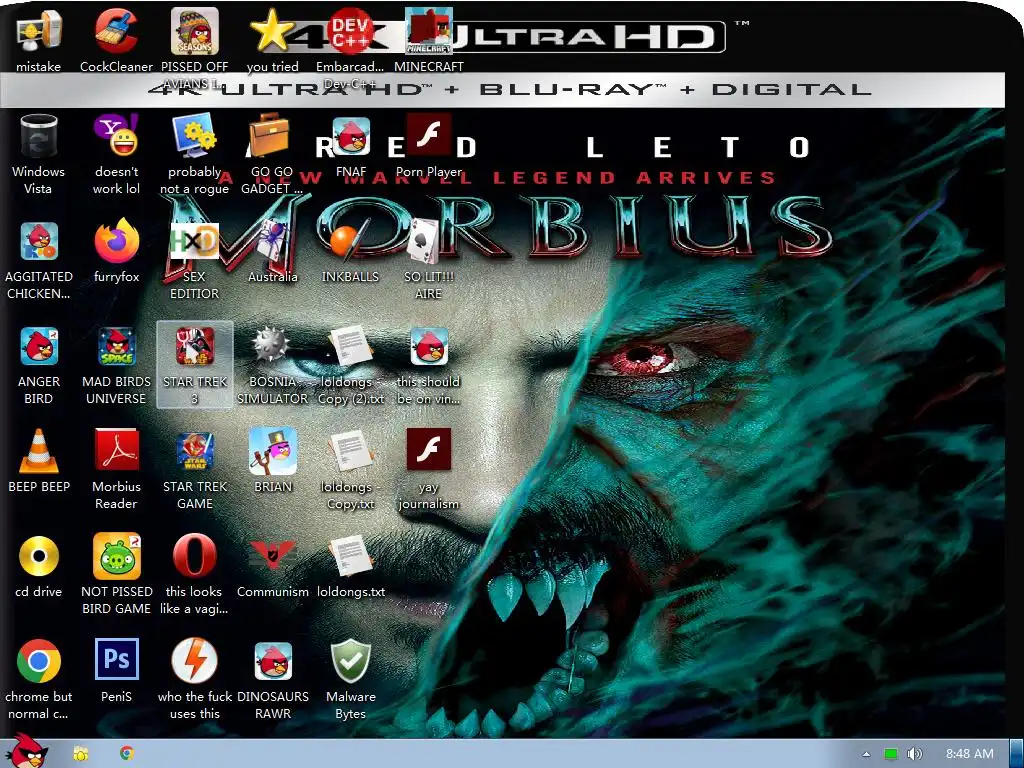Viewport: 1024px width, 768px height.
Task: Select the Australia spider solitaire icon
Action: tap(272, 241)
